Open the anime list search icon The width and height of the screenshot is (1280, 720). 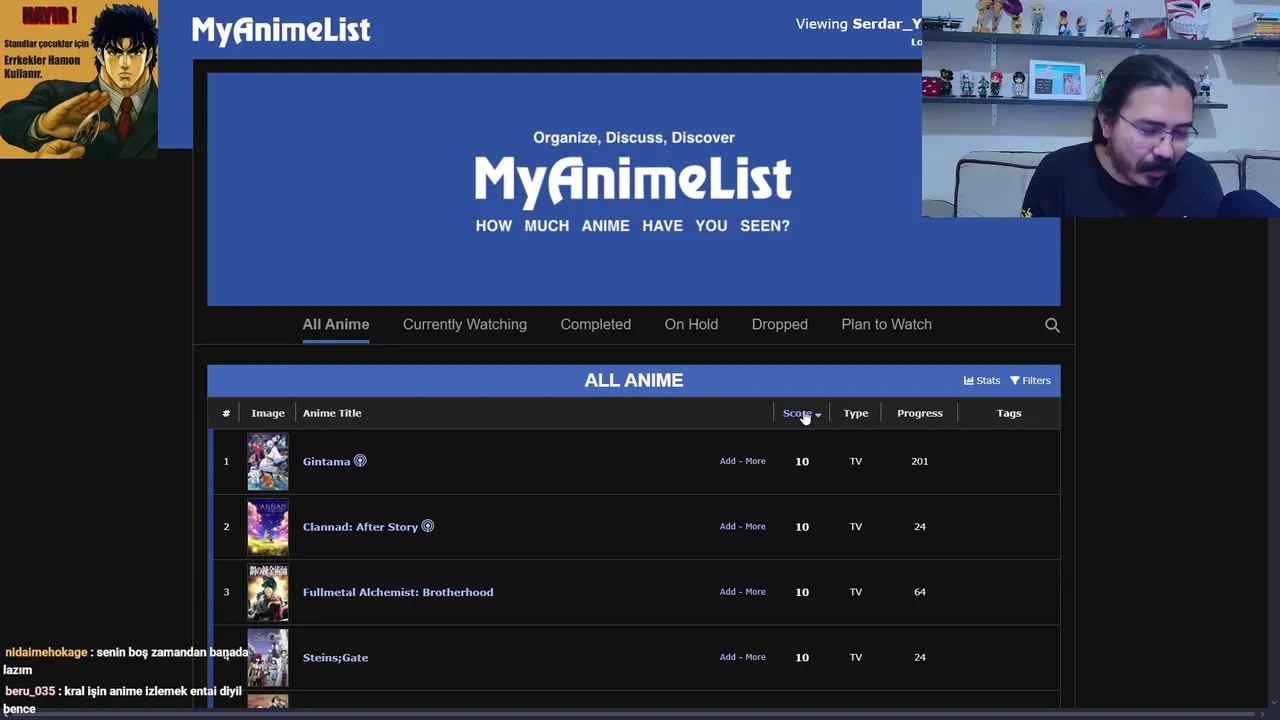point(1052,325)
